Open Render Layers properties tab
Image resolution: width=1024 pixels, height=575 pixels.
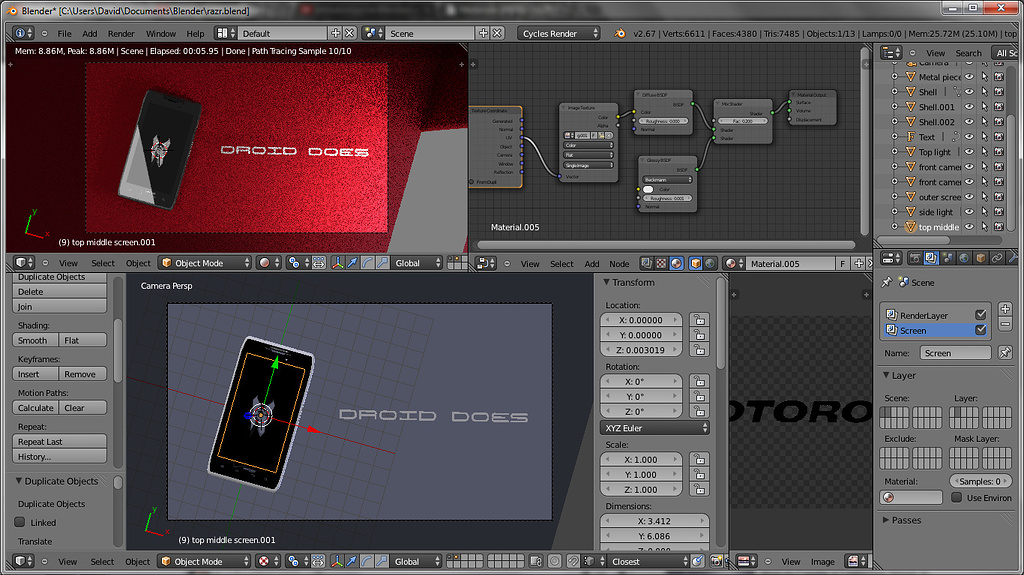931,258
